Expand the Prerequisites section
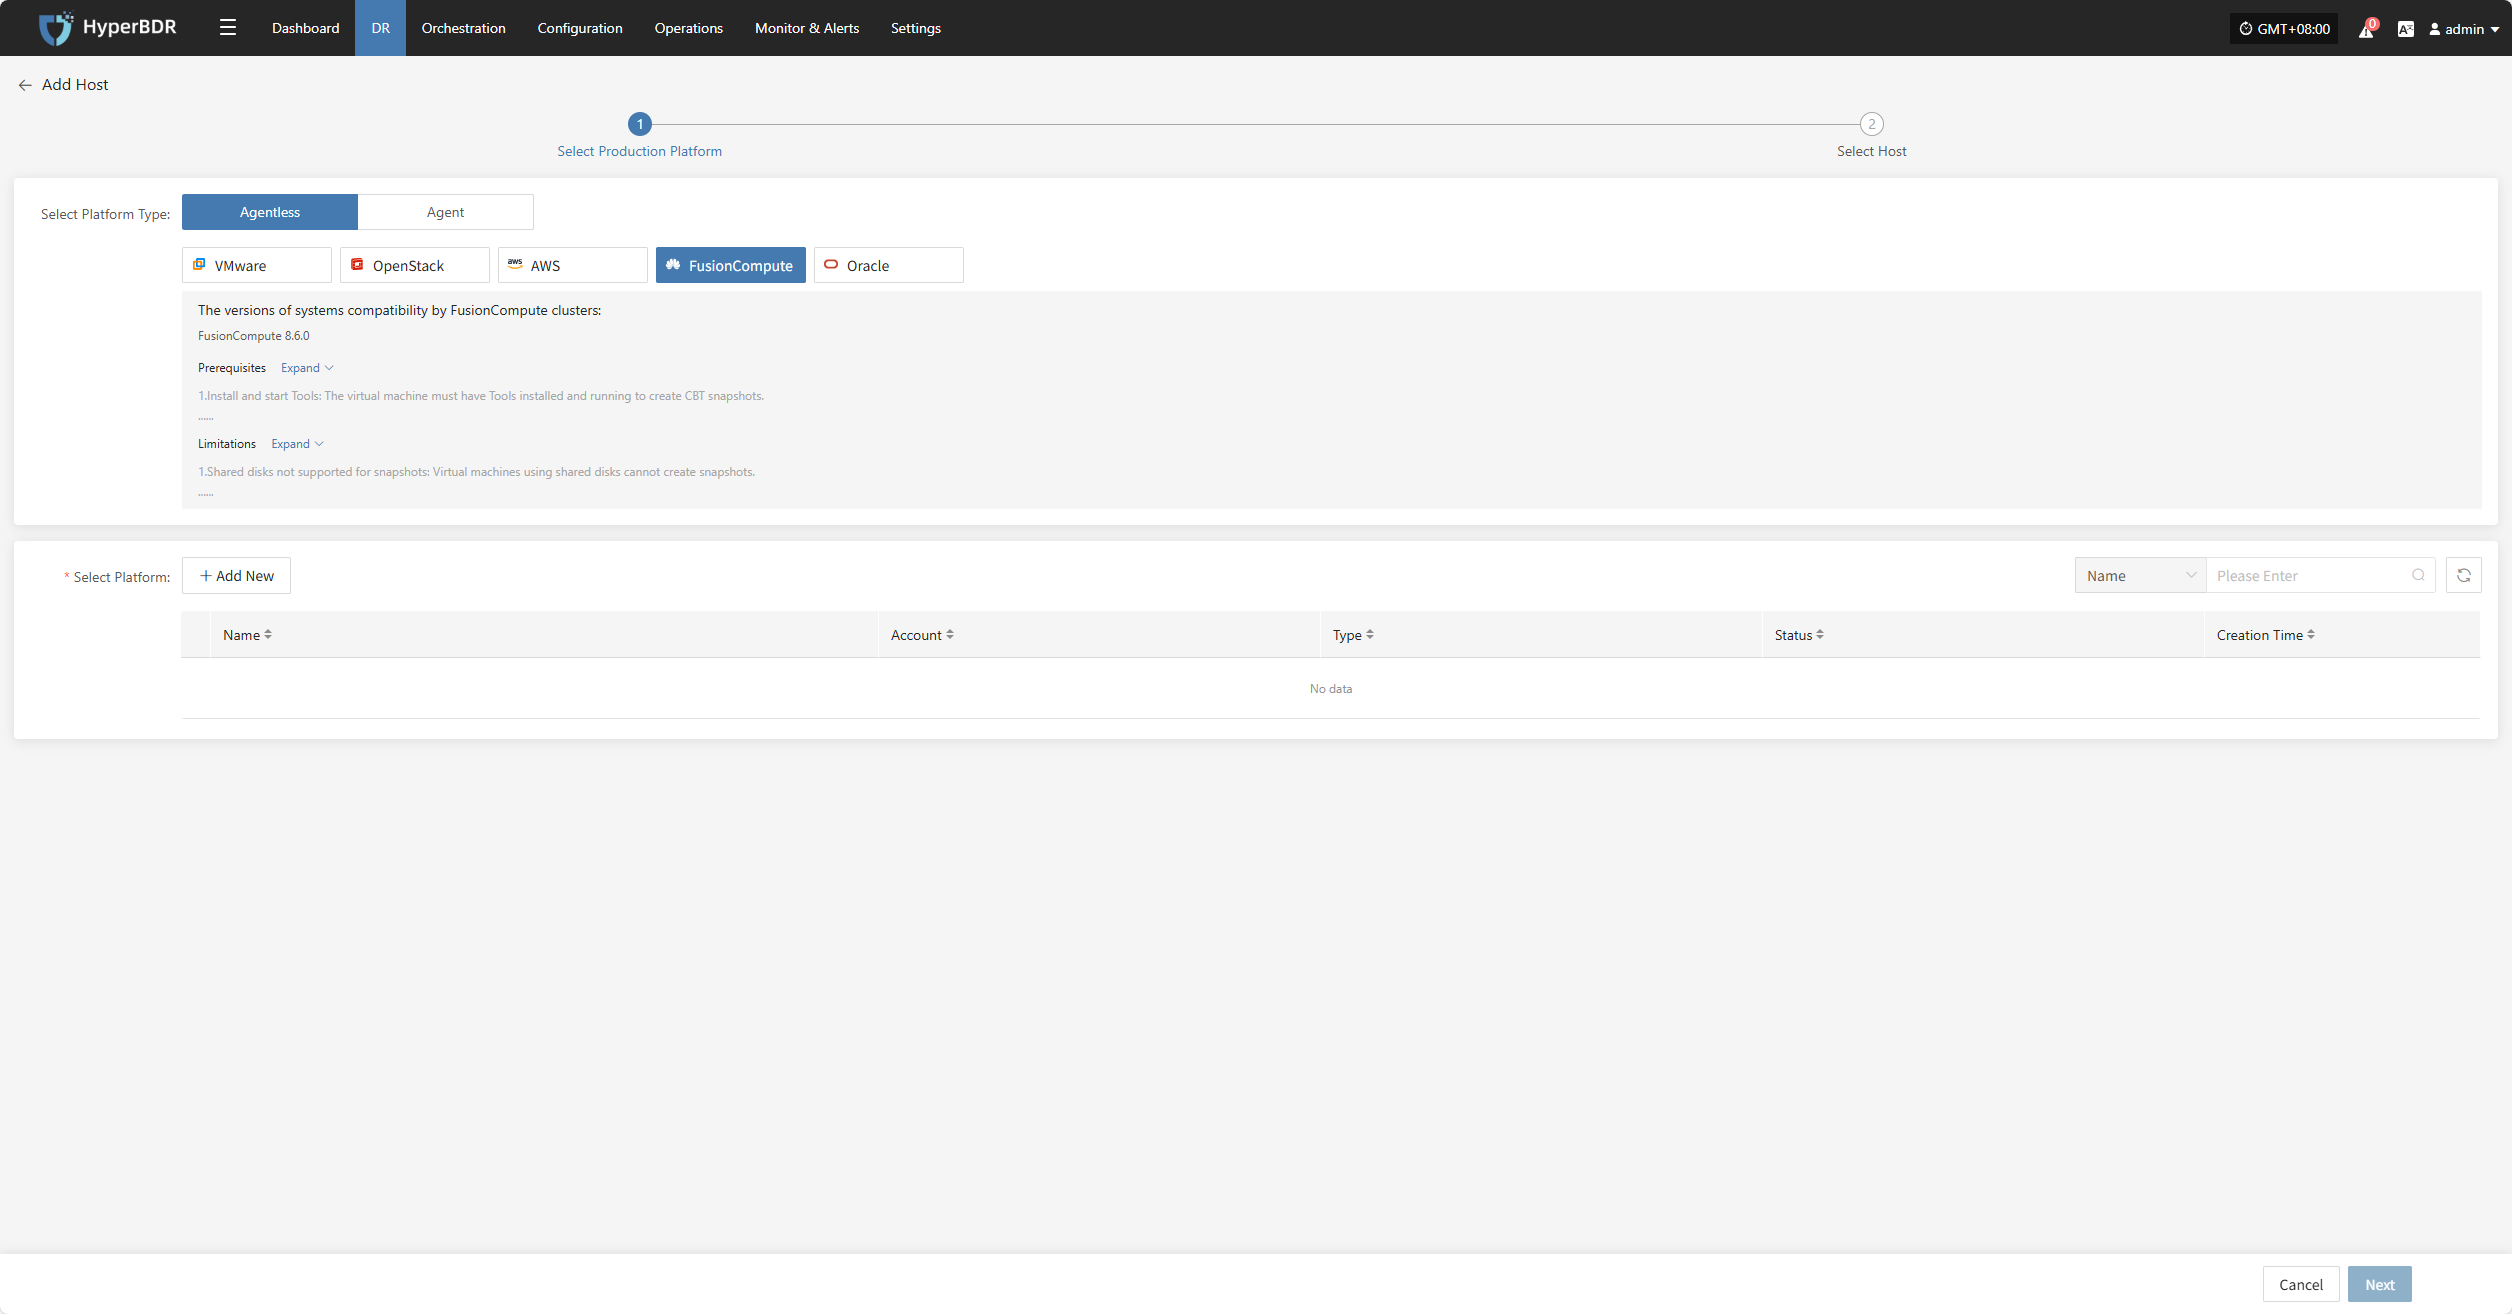 pos(307,368)
